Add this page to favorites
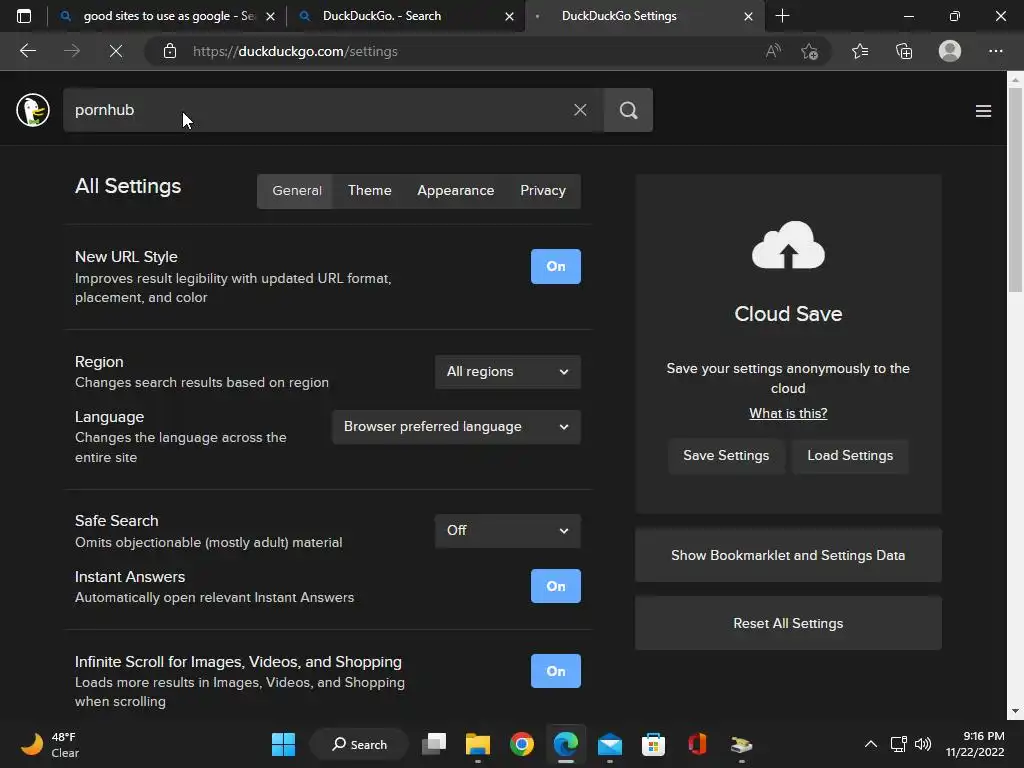The image size is (1024, 768). [810, 51]
